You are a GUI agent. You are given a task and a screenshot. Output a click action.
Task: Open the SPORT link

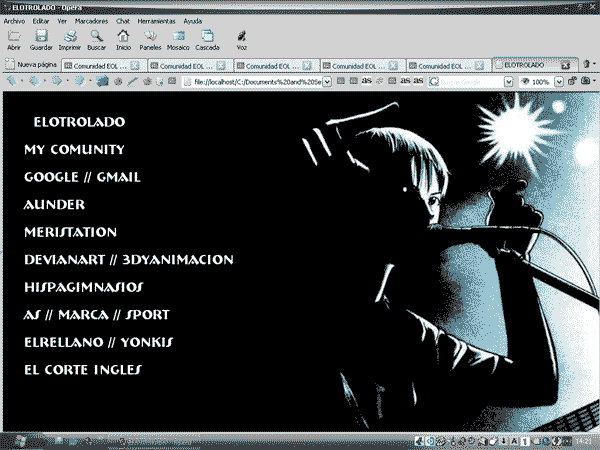[148, 315]
